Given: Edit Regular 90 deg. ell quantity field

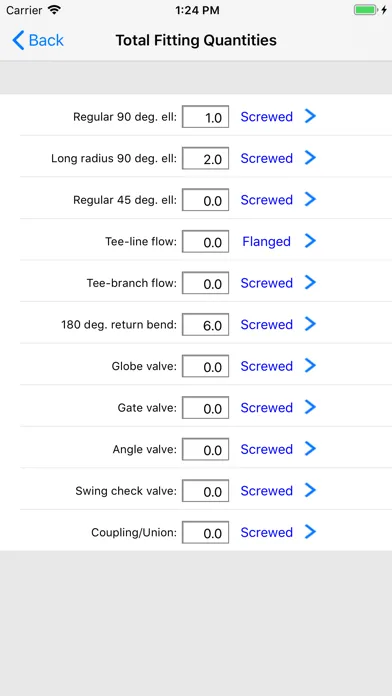Looking at the screenshot, I should (206, 117).
